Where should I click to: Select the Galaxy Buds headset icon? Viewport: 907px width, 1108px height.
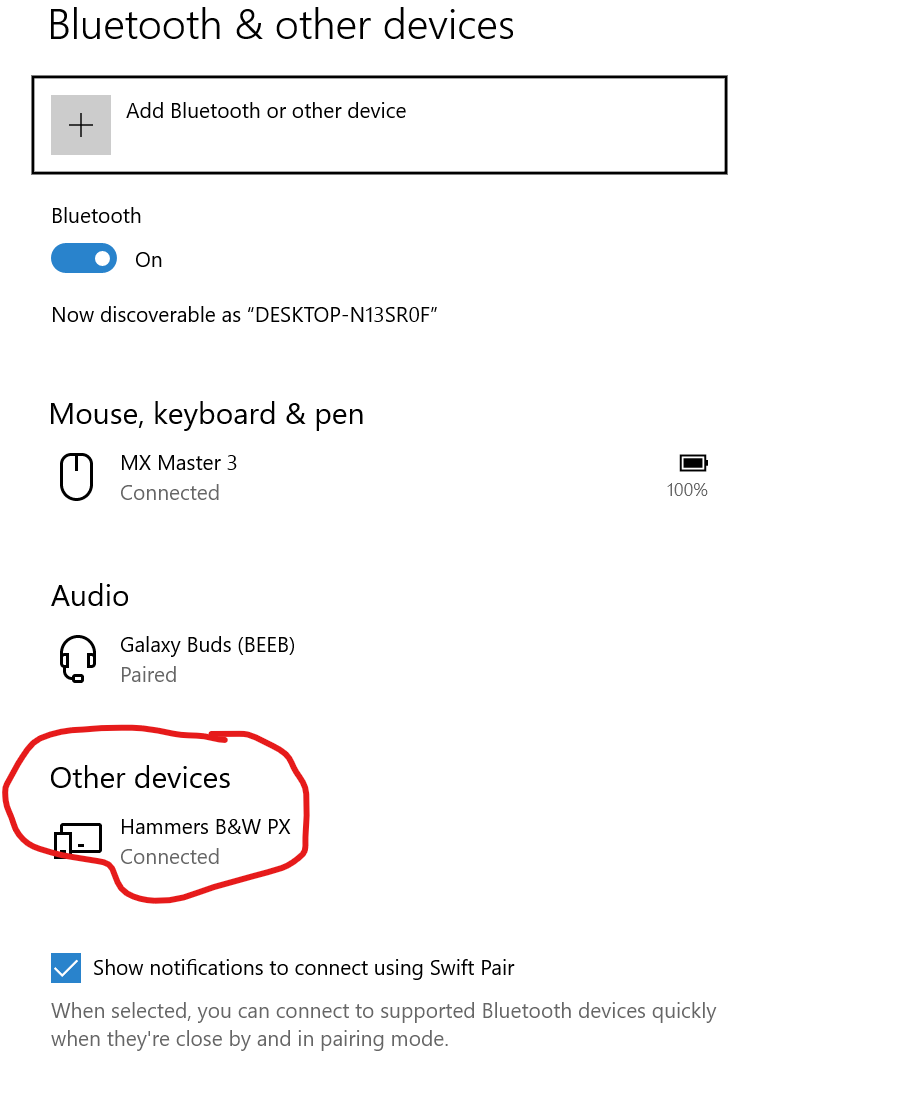click(77, 659)
